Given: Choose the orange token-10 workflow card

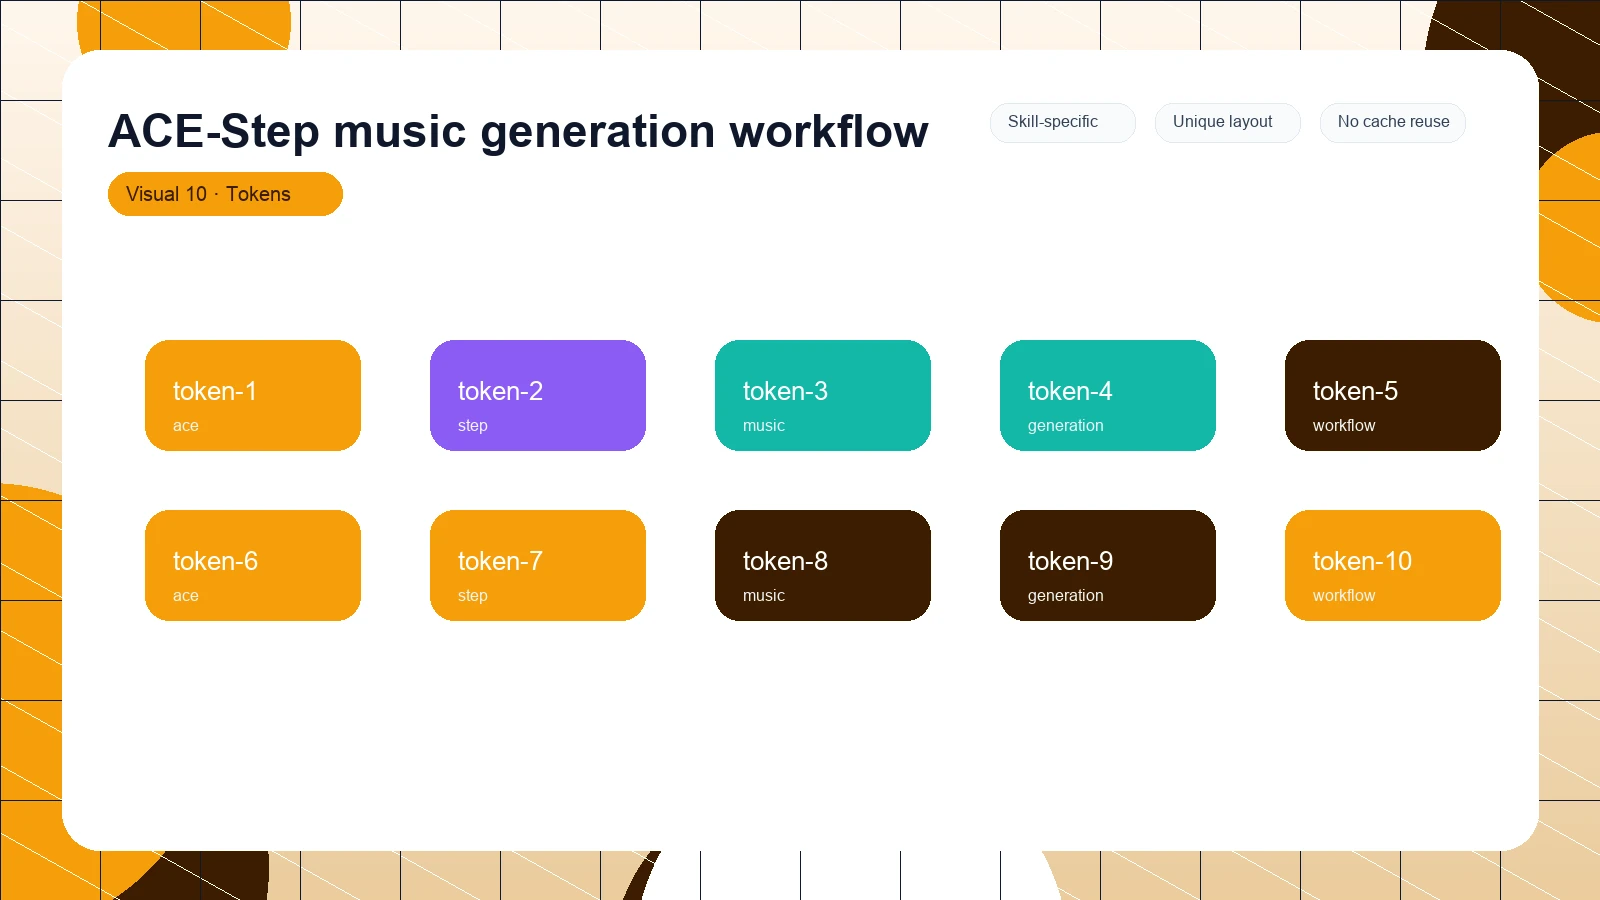Looking at the screenshot, I should [x=1393, y=565].
